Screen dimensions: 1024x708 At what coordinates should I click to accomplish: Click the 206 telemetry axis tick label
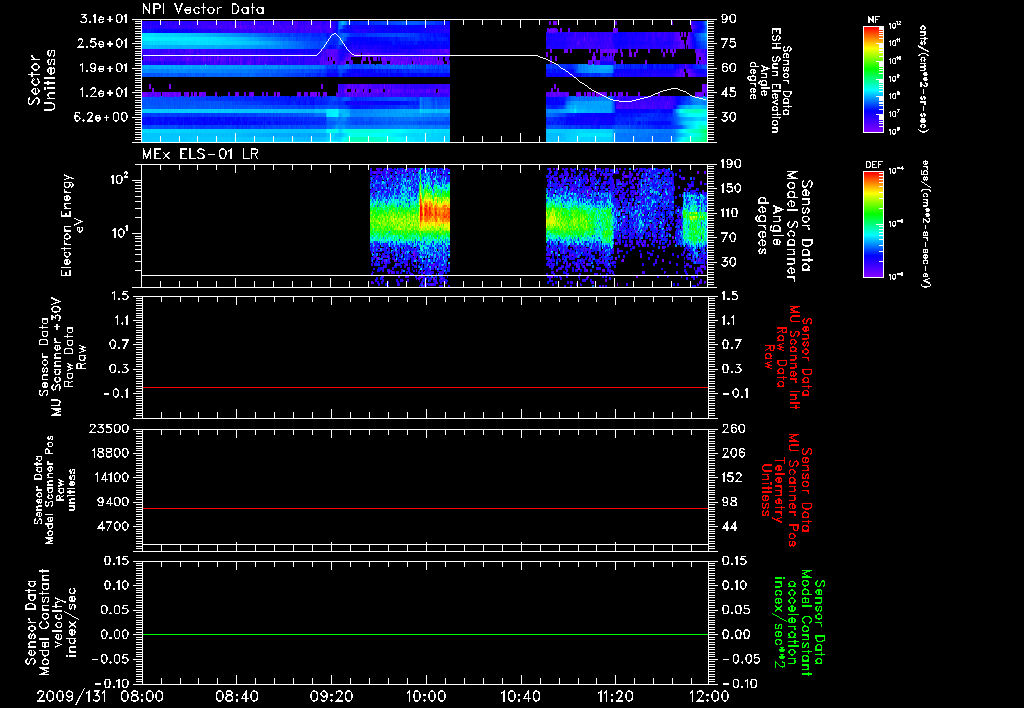731,453
